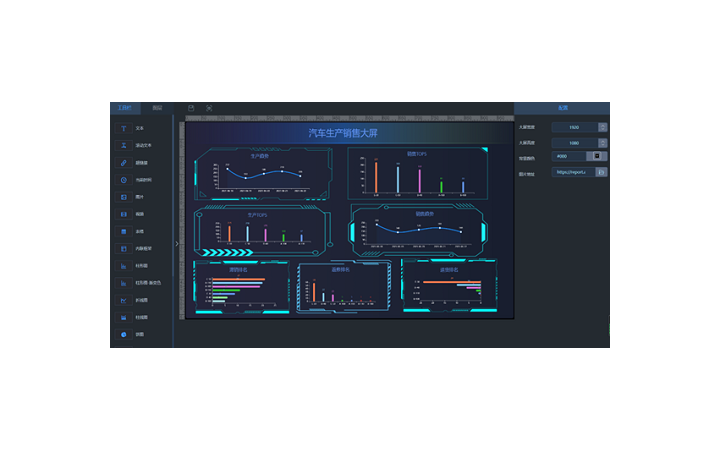The image size is (720, 450).
Task: Select the table (表格) component icon
Action: 124,231
